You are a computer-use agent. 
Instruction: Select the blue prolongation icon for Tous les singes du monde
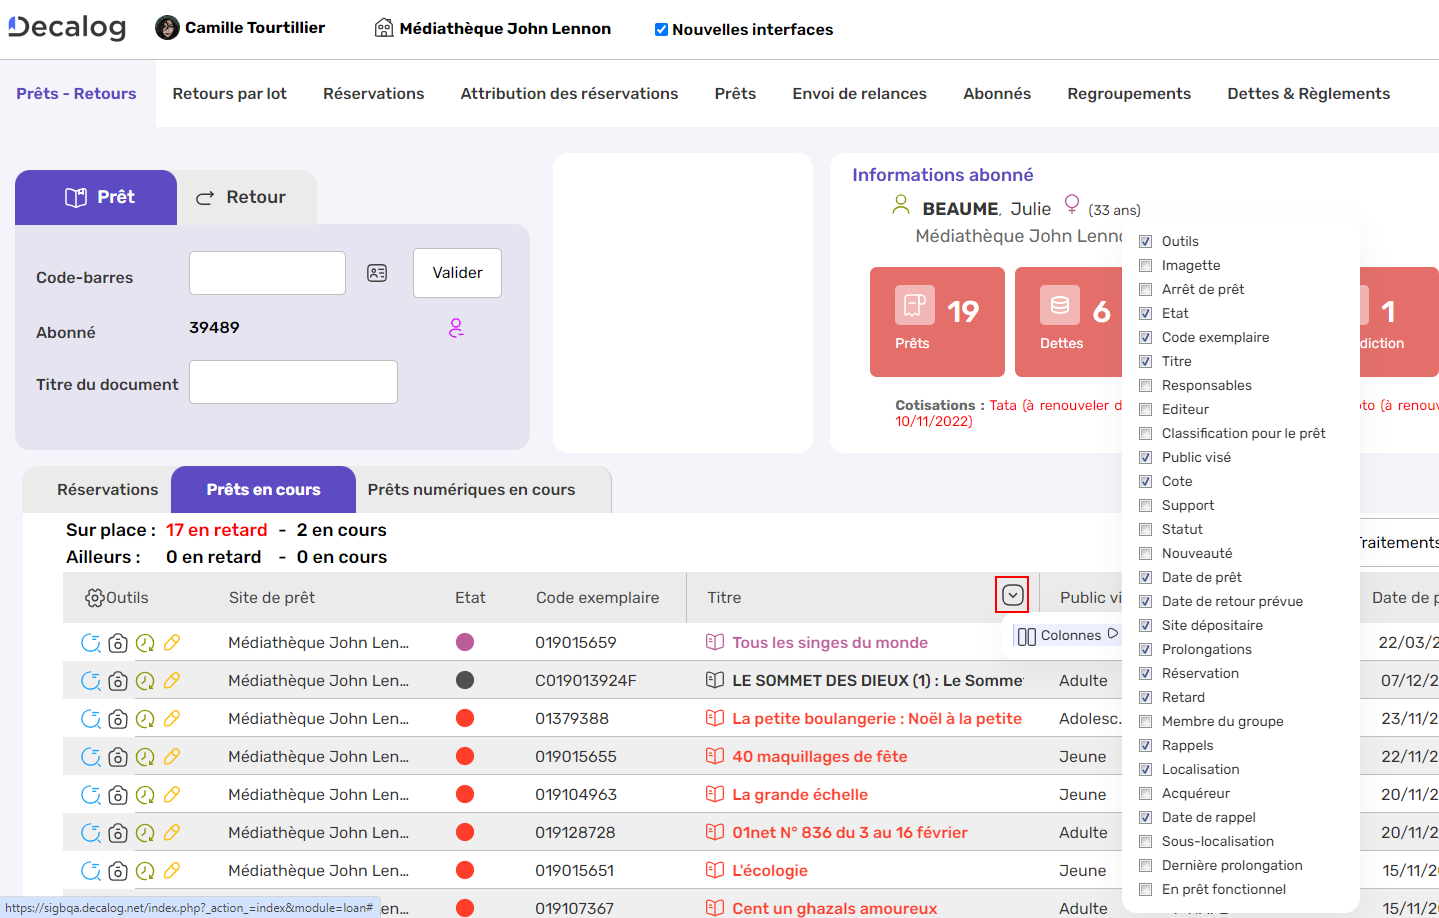click(91, 642)
